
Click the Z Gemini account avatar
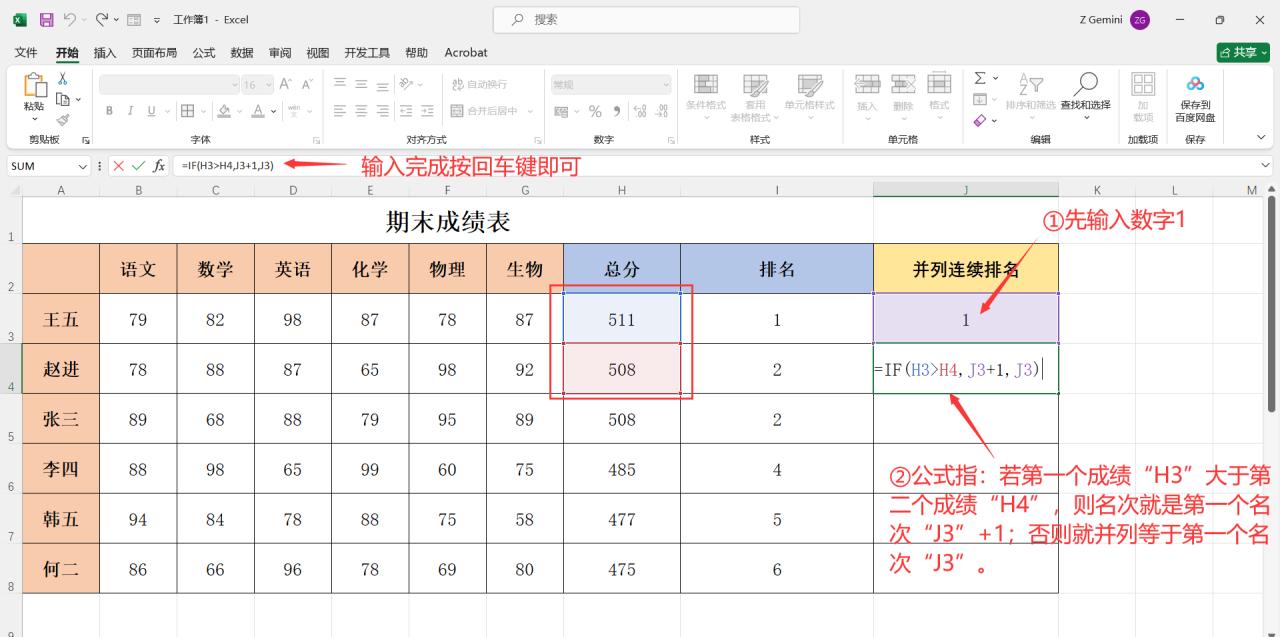tap(1140, 20)
